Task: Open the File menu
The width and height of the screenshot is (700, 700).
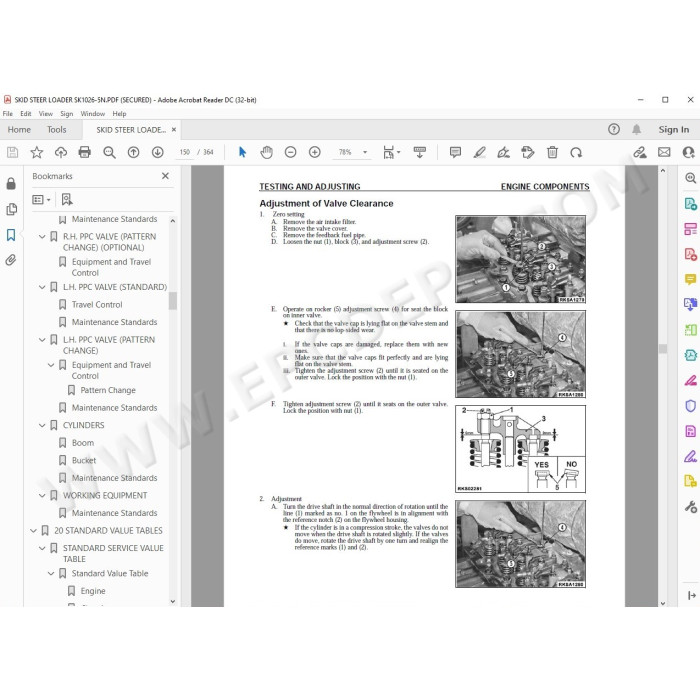Action: 8,114
